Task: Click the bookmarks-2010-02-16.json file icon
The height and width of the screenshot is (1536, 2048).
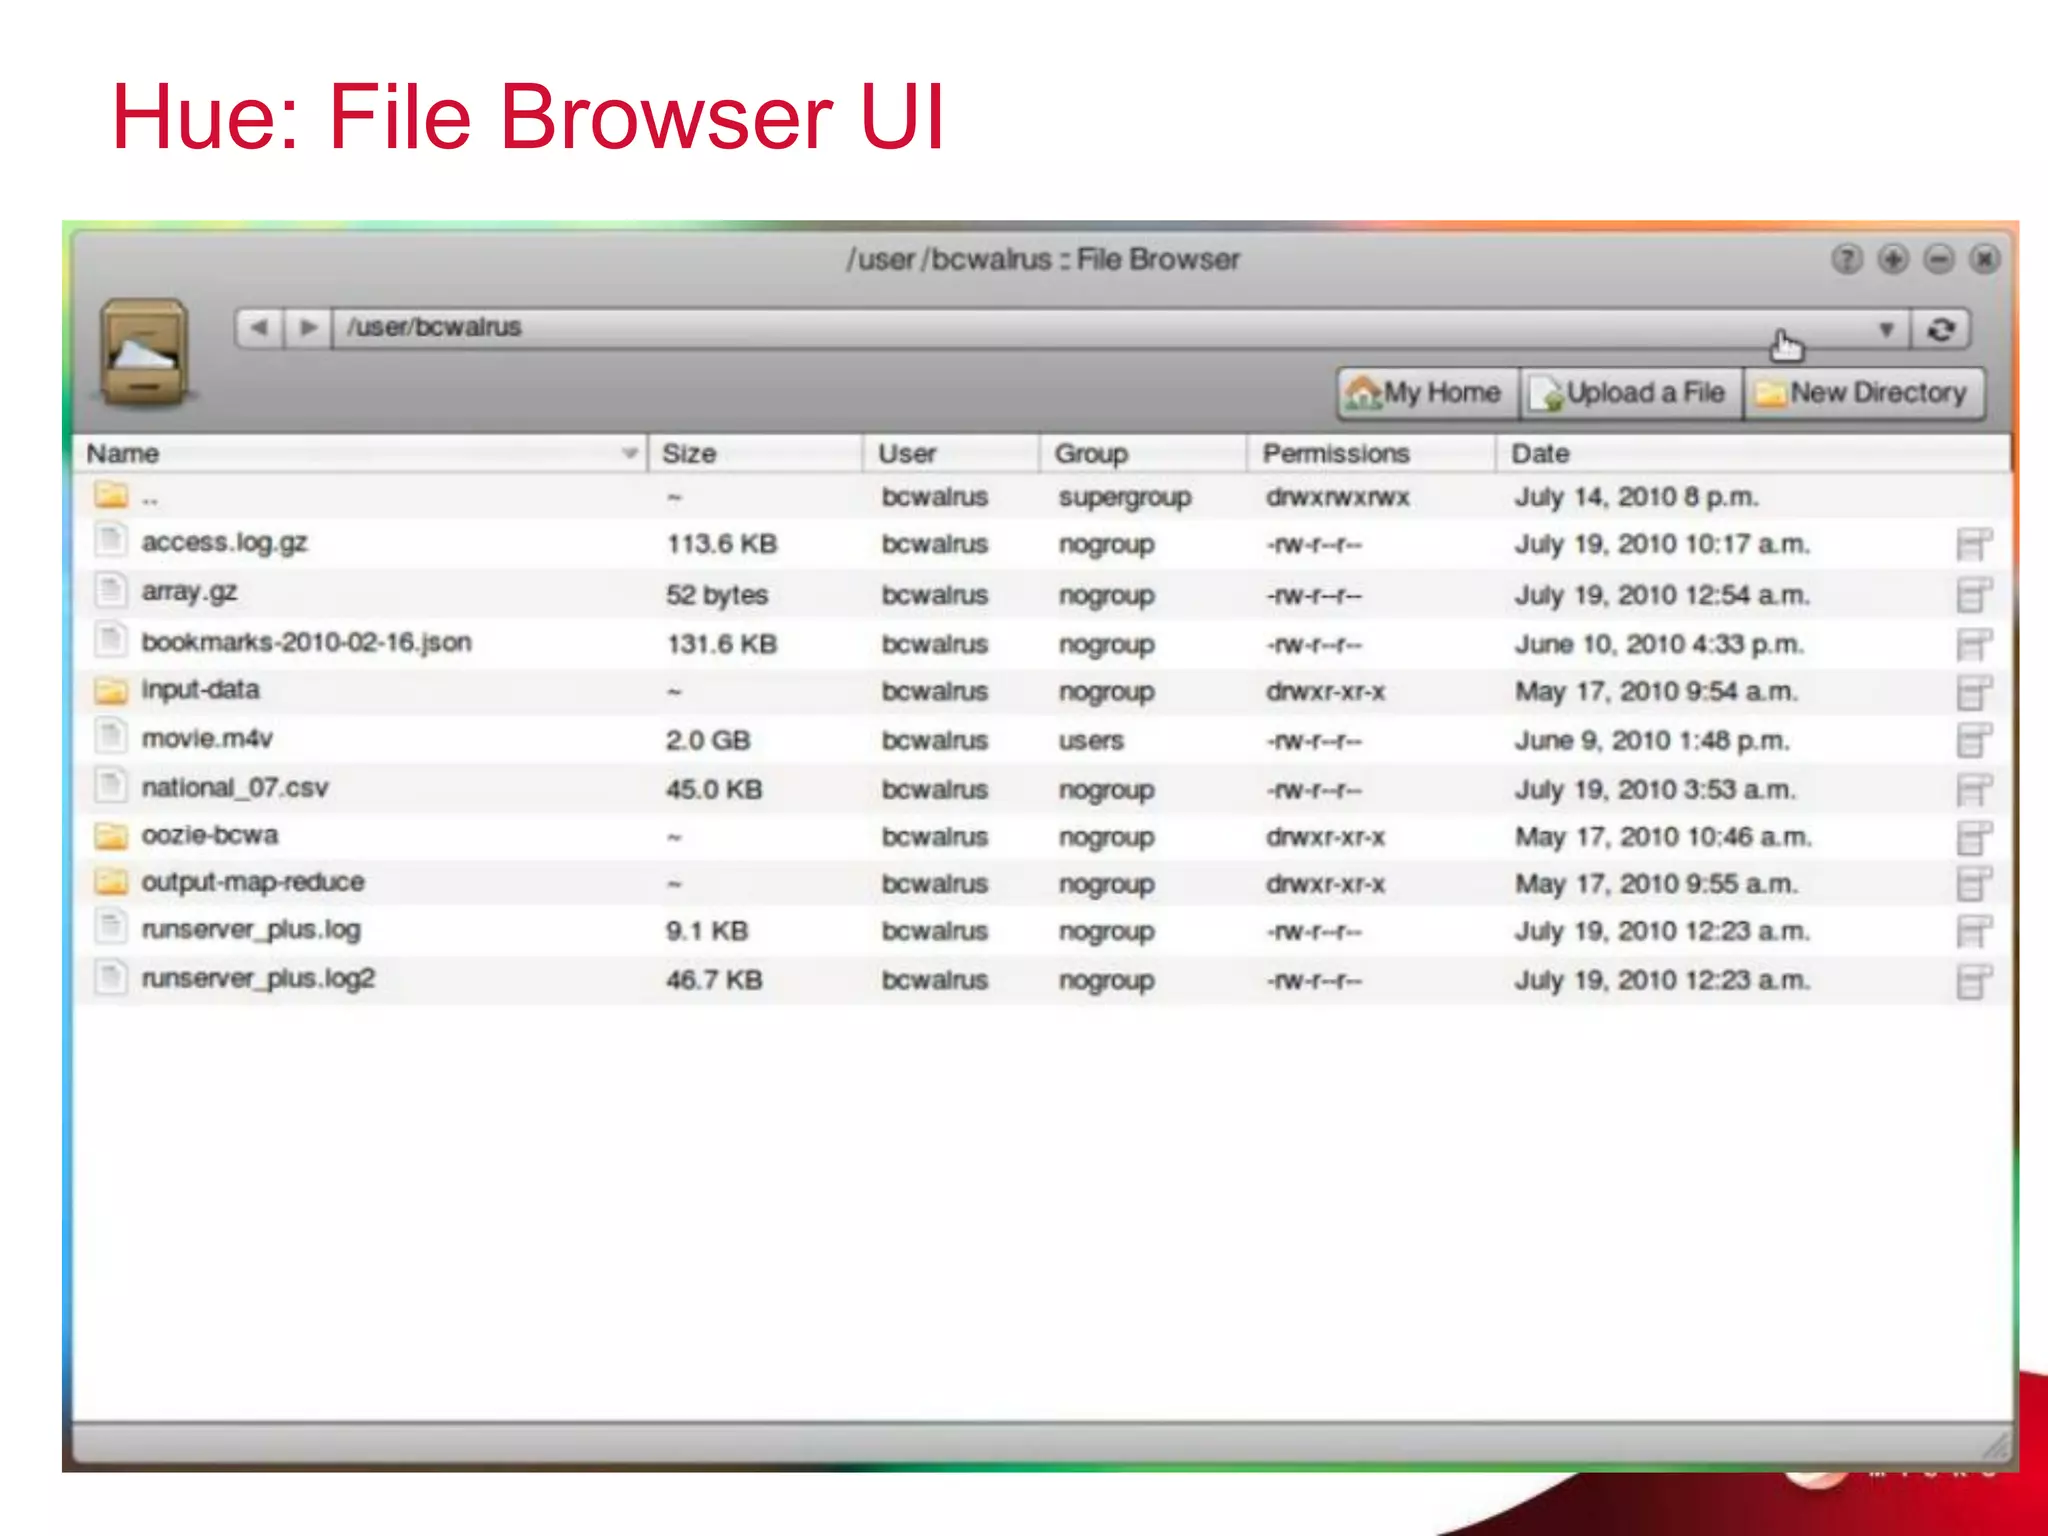Action: point(111,639)
